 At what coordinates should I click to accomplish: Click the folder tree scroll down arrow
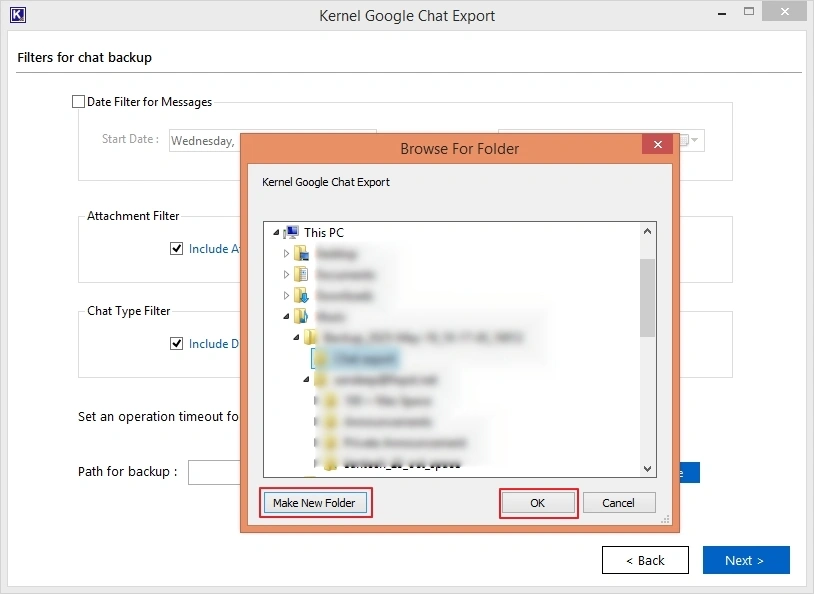point(647,469)
